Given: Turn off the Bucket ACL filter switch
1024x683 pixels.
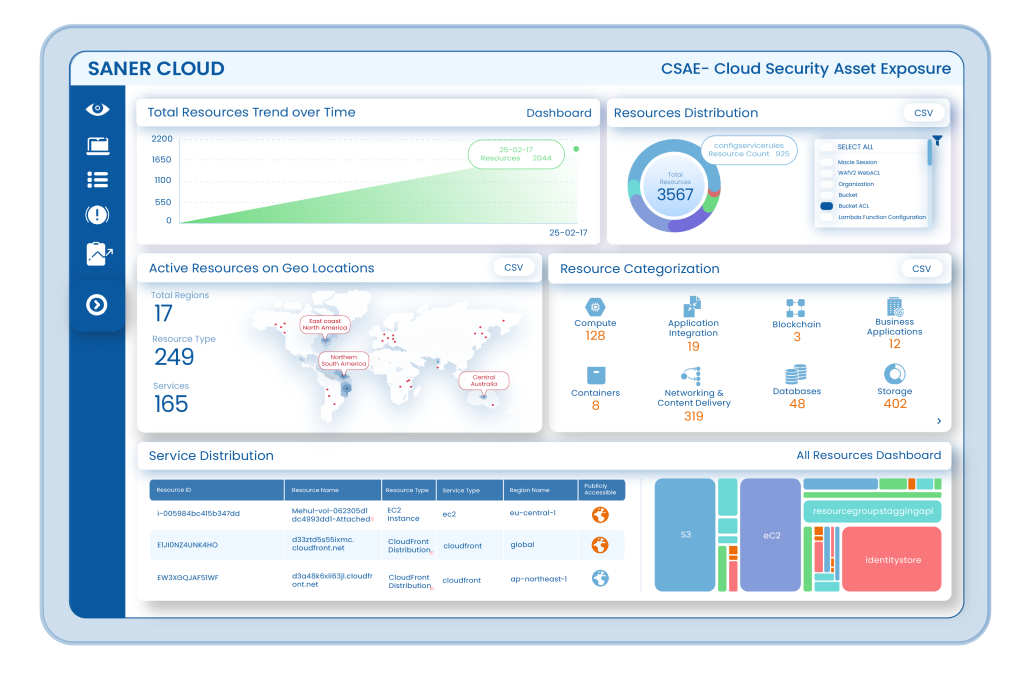Looking at the screenshot, I should [827, 206].
